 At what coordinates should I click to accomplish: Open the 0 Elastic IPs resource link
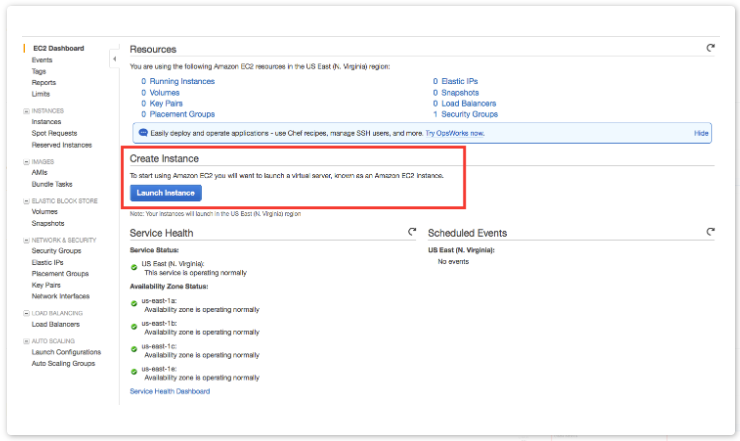tap(455, 81)
